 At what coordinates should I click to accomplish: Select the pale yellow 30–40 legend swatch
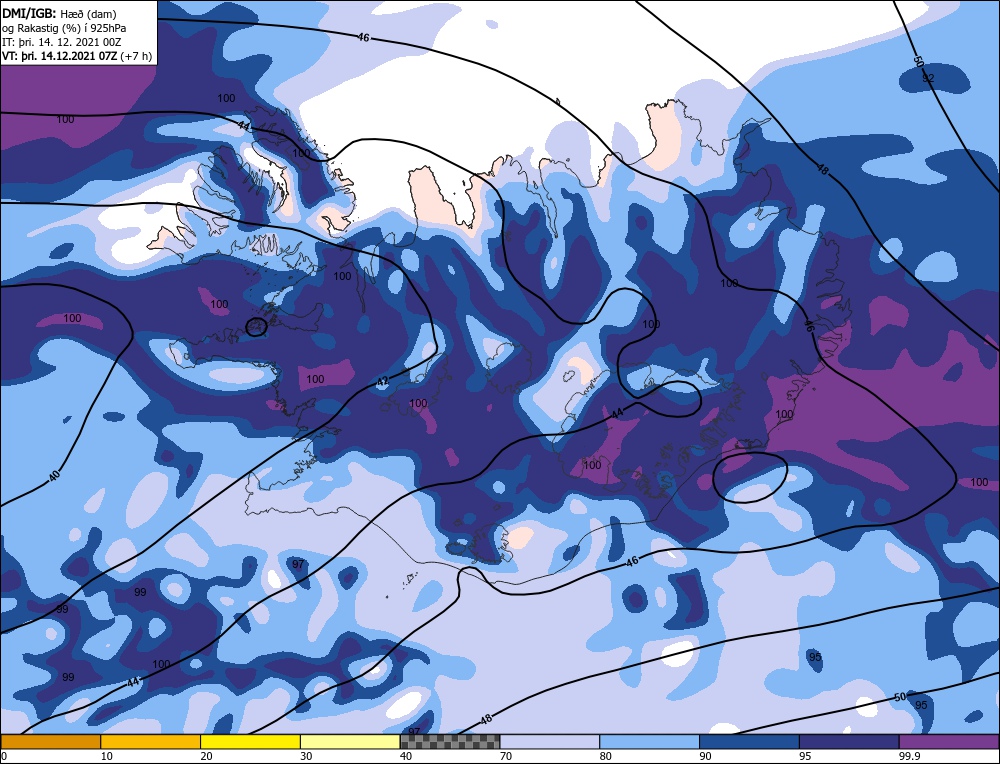[x=350, y=741]
